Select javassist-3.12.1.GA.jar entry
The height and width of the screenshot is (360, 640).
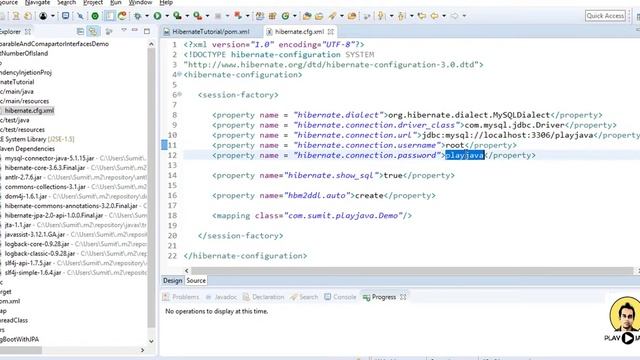(35, 234)
